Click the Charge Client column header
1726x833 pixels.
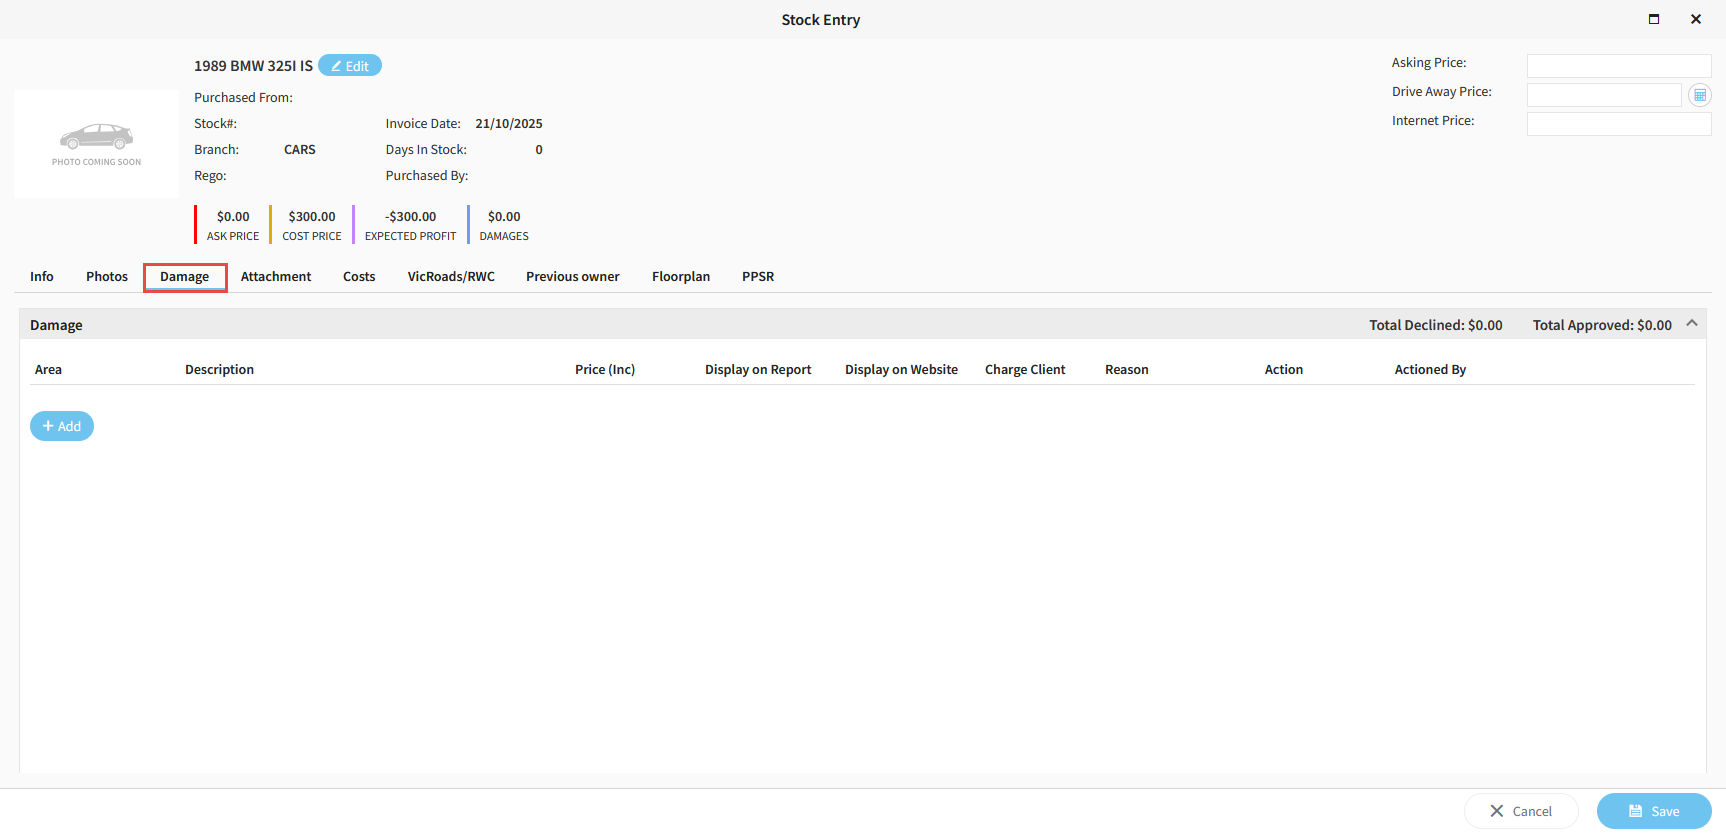click(x=1025, y=370)
